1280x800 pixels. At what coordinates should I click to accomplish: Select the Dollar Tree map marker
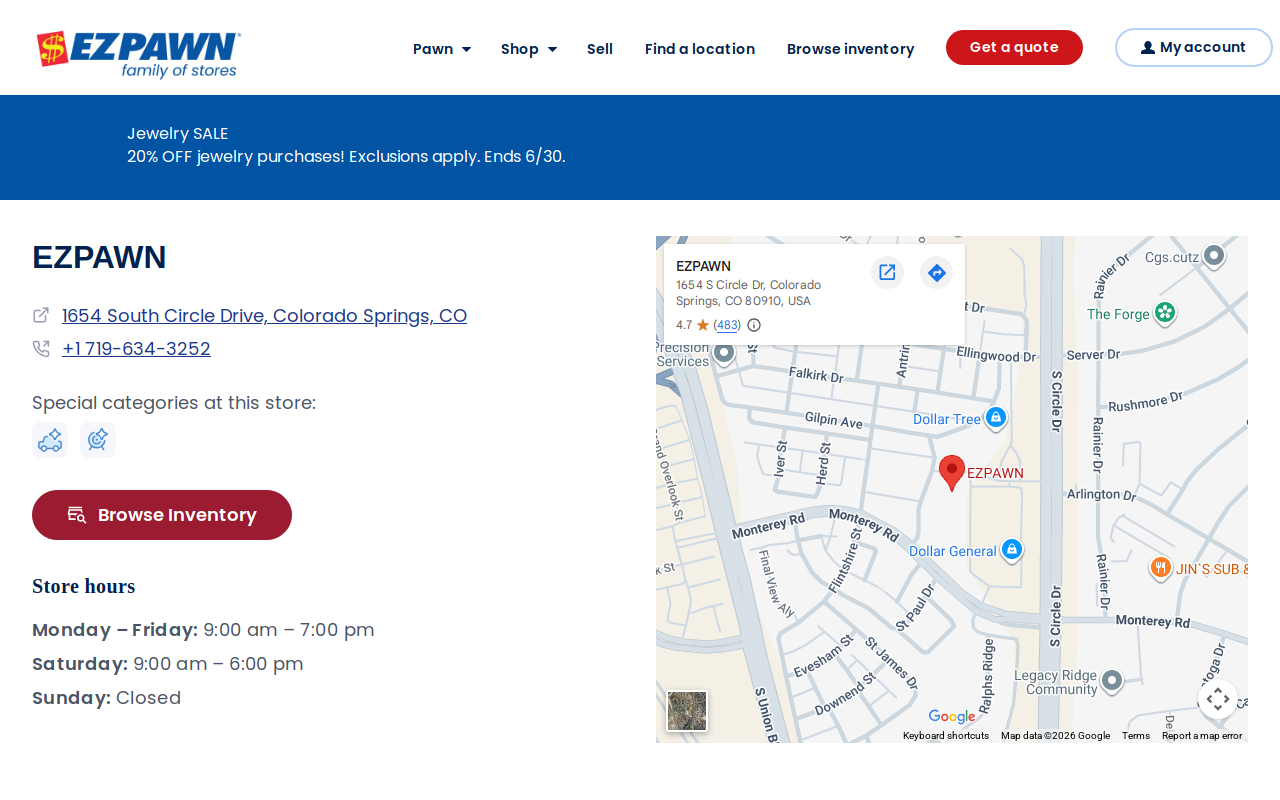995,419
